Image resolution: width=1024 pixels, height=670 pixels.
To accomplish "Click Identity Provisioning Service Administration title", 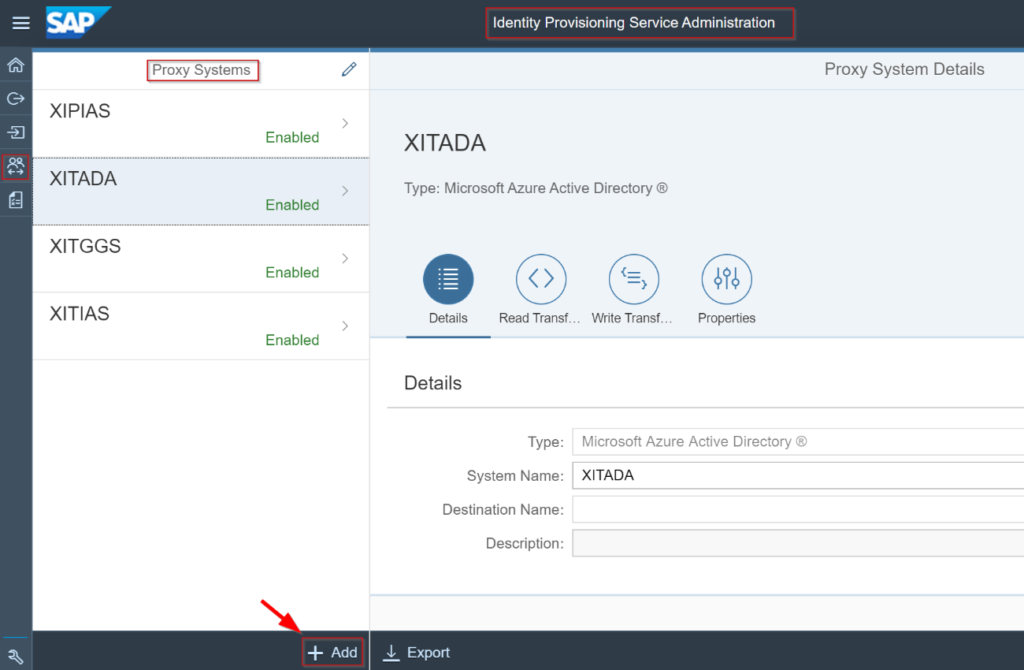I will coord(633,23).
